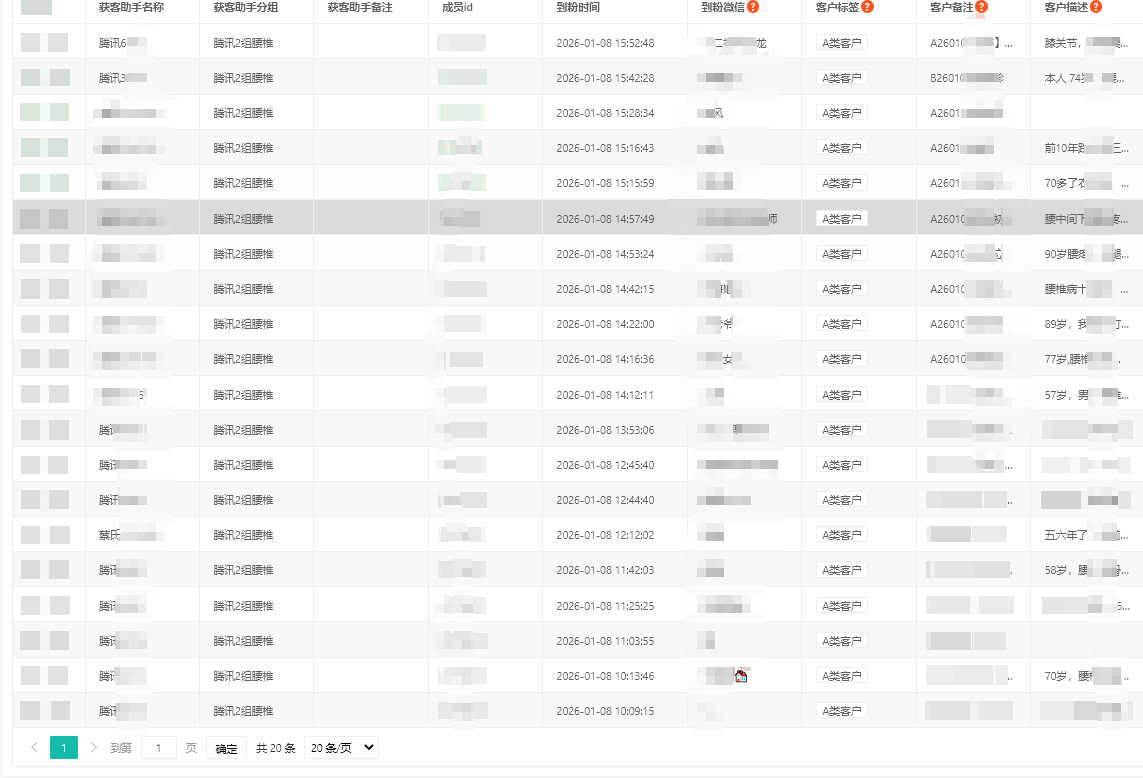
Task: Click A类客户 tag in the 15:52:48 row
Action: coord(842,43)
